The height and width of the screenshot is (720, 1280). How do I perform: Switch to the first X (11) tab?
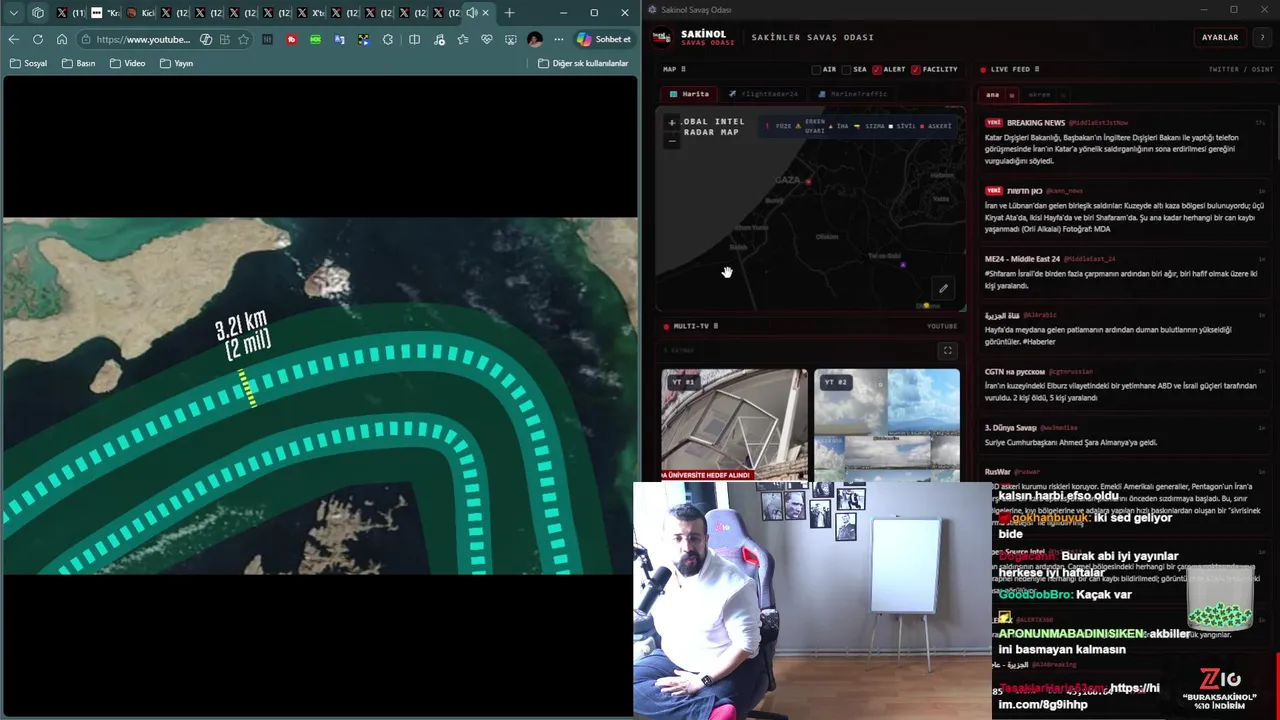pos(70,13)
